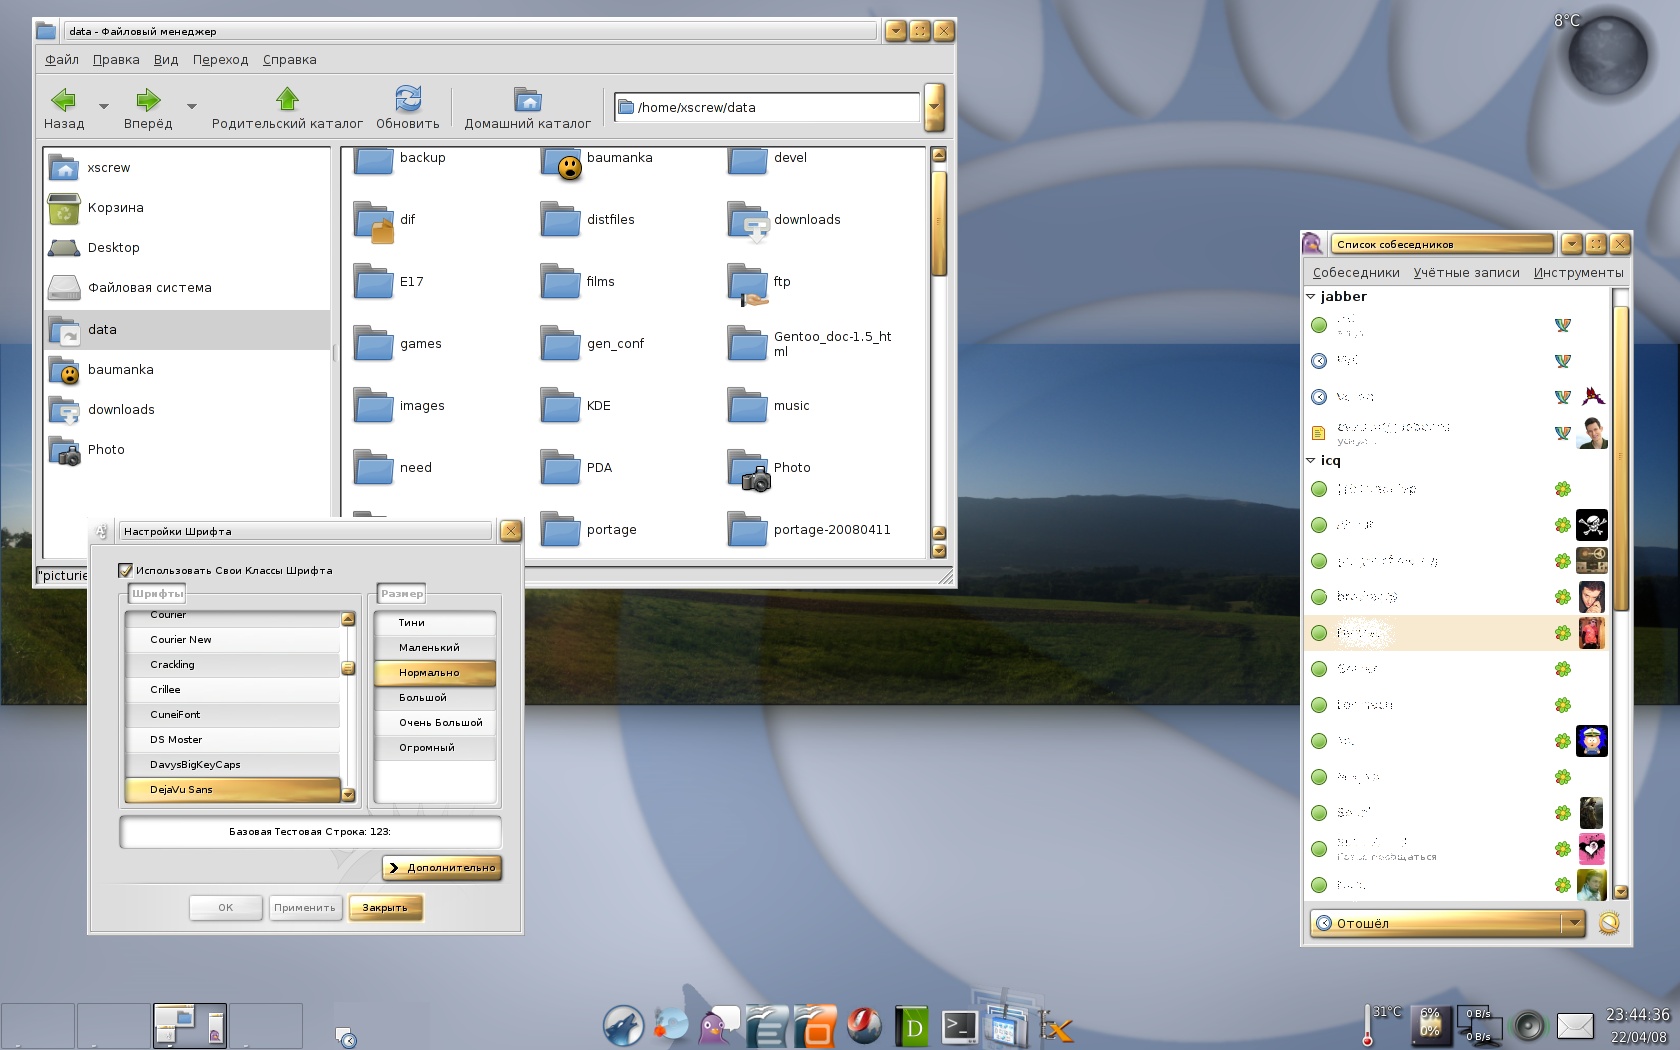Open Учётные записи menu
The width and height of the screenshot is (1680, 1050).
click(x=1466, y=273)
